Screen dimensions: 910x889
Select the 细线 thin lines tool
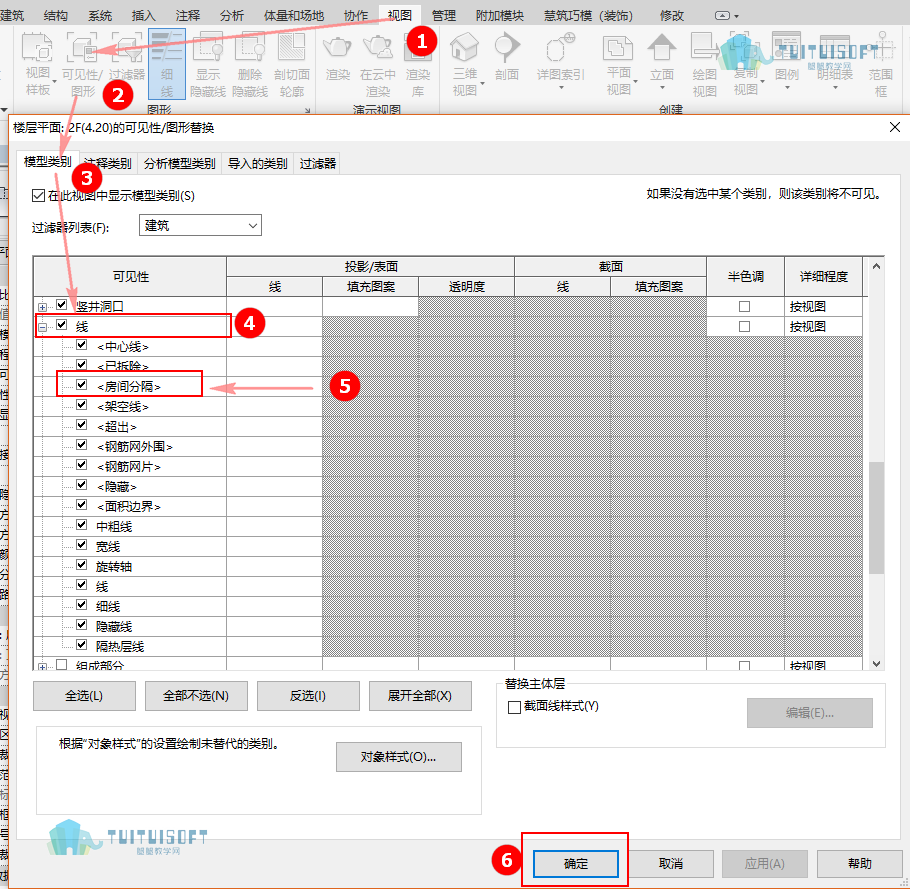167,64
